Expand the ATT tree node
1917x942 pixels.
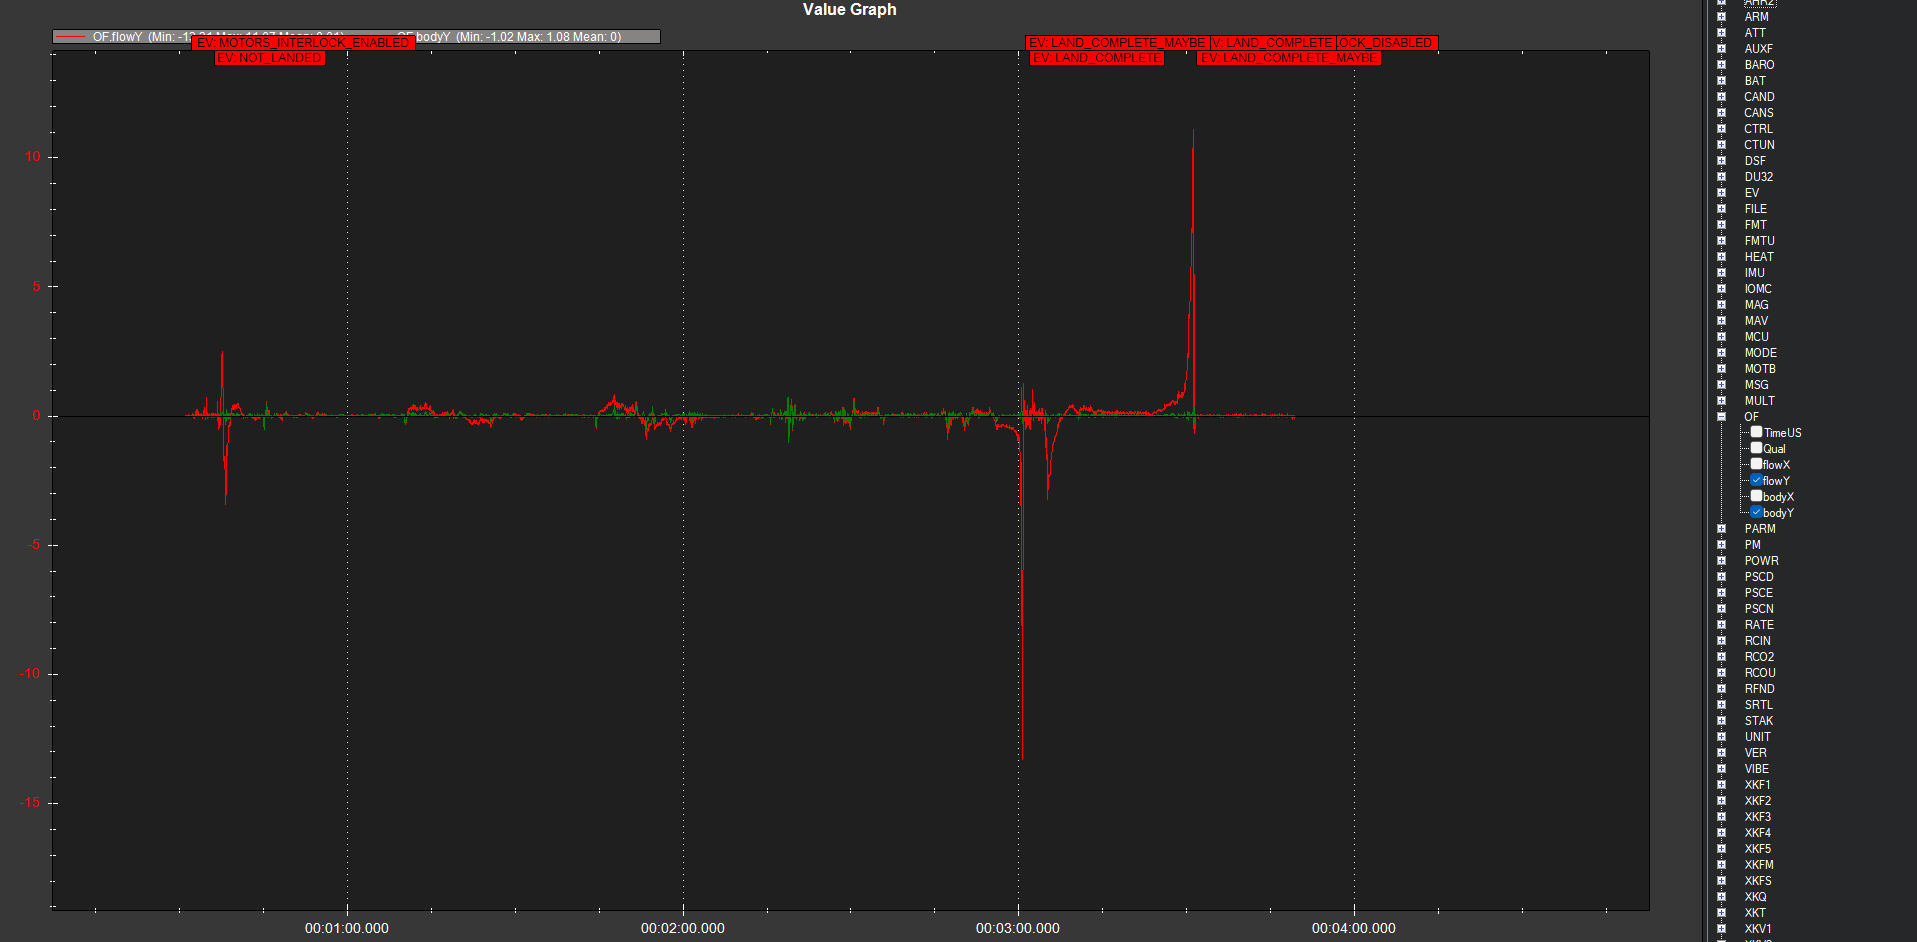tap(1721, 33)
